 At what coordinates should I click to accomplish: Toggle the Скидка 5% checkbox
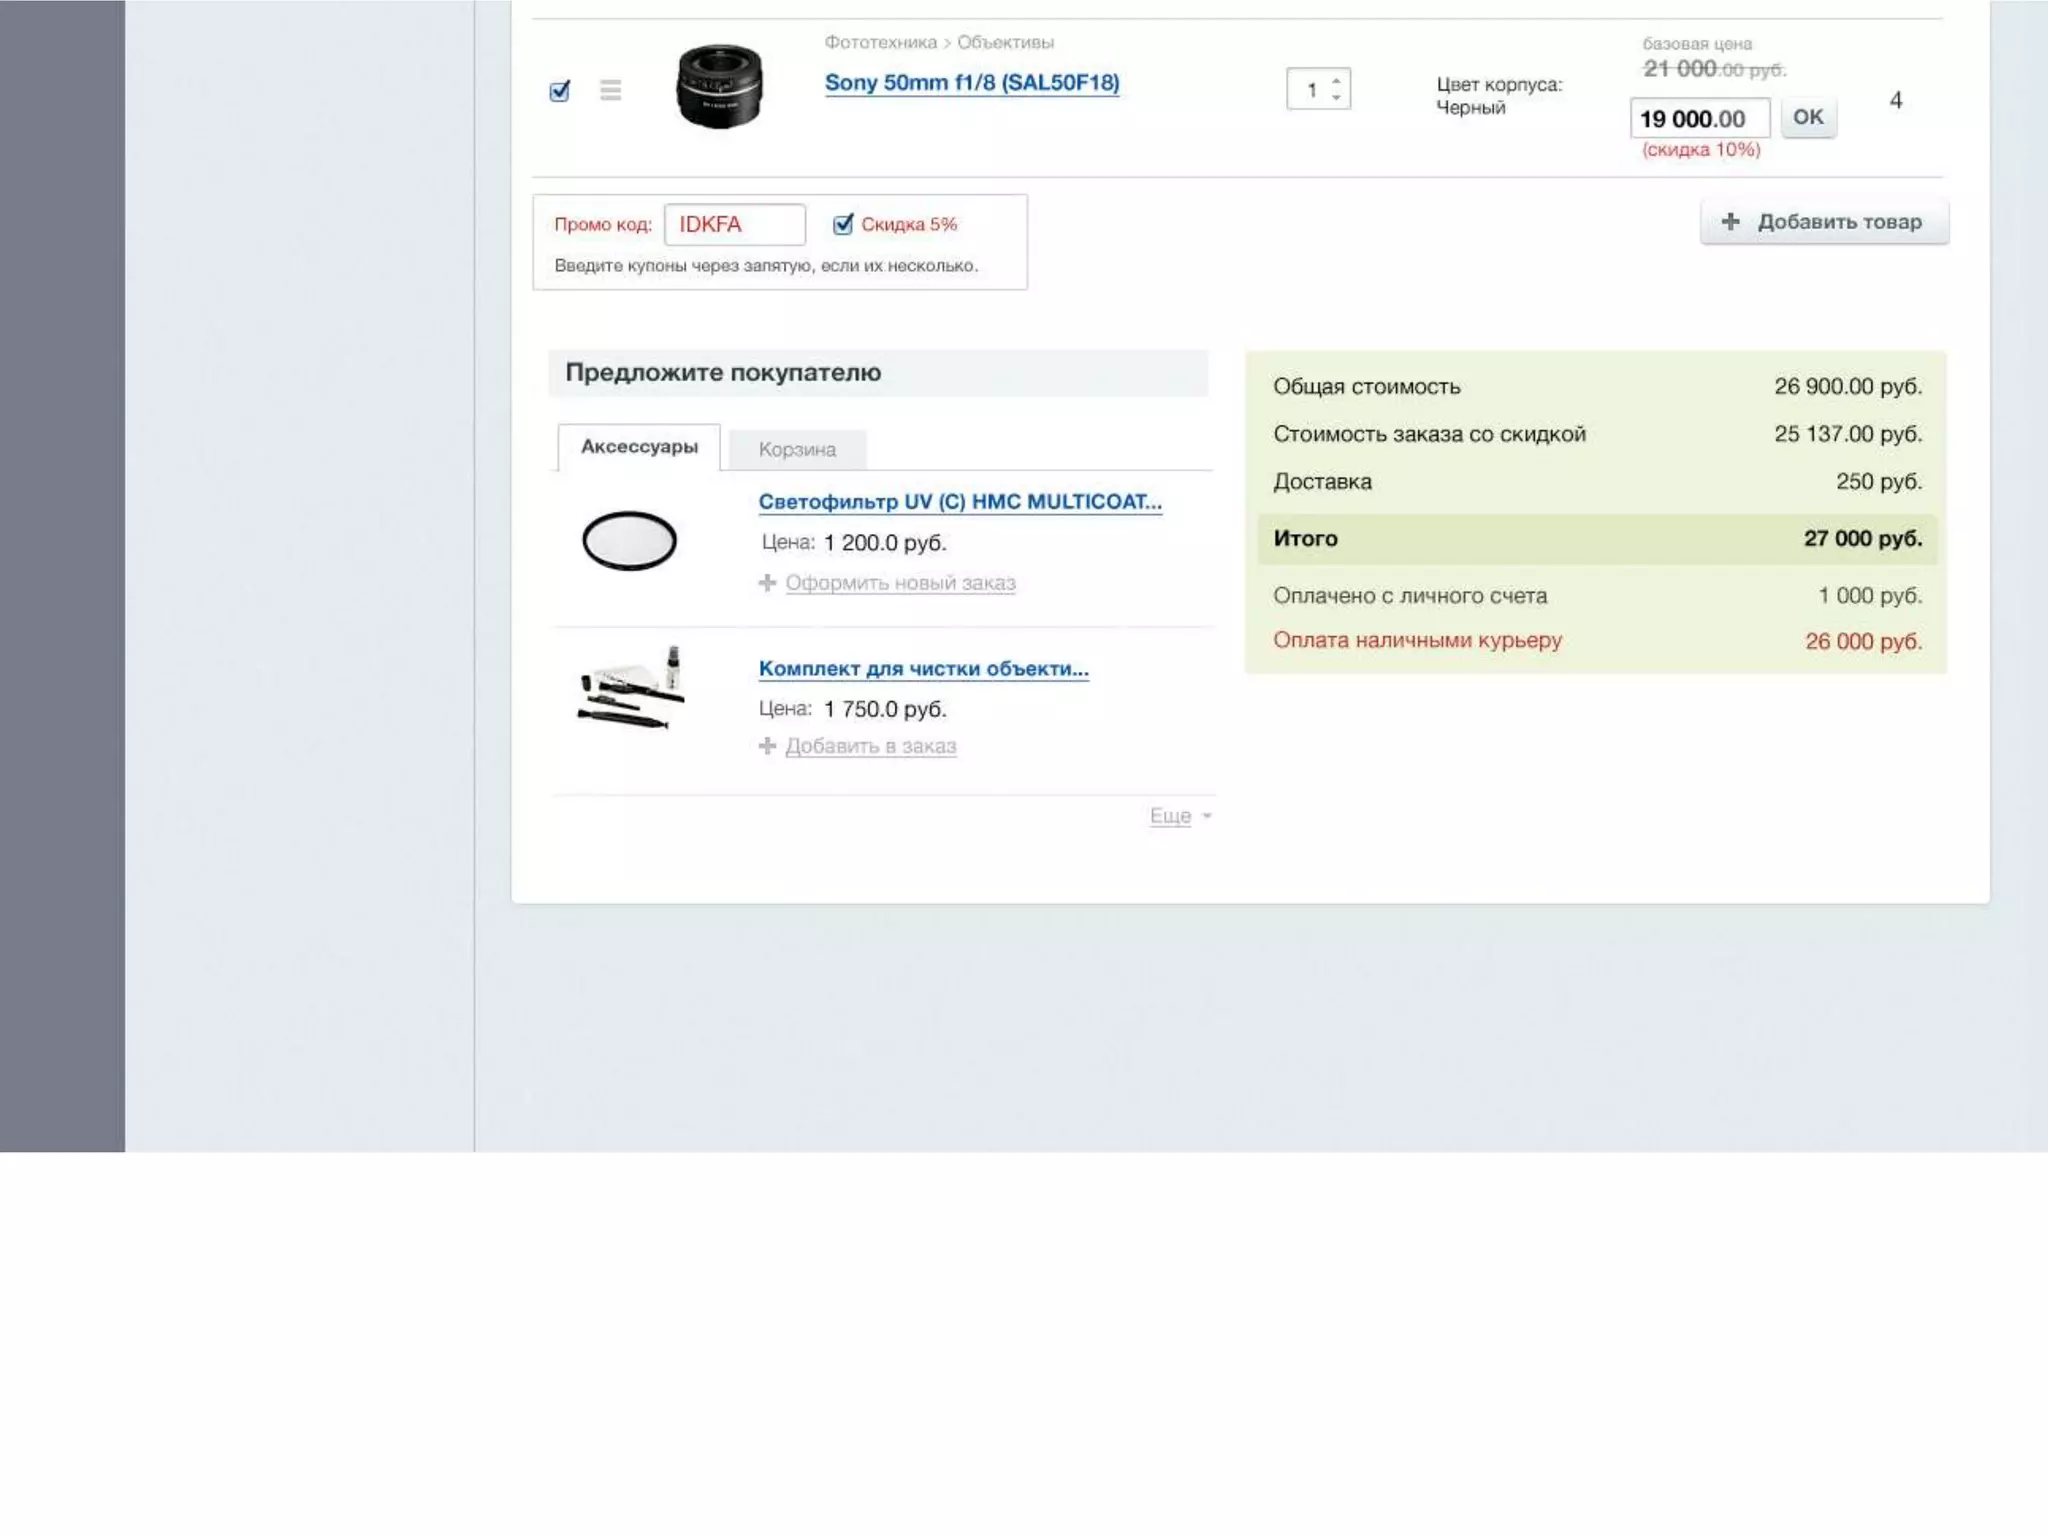pos(843,224)
